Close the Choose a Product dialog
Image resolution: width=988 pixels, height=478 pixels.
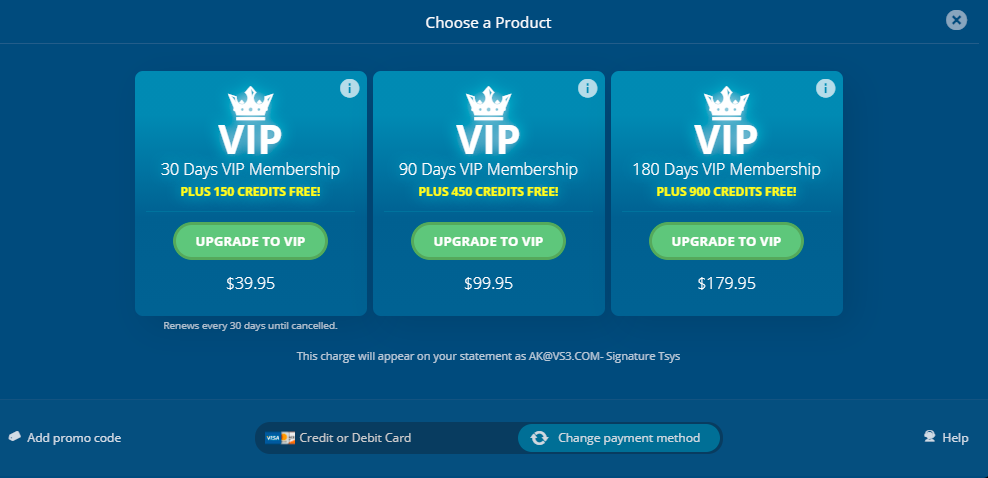[957, 20]
